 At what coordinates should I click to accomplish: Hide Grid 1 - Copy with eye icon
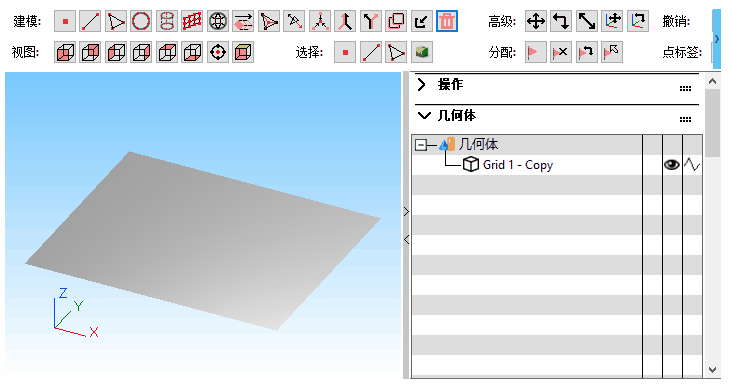coord(672,164)
